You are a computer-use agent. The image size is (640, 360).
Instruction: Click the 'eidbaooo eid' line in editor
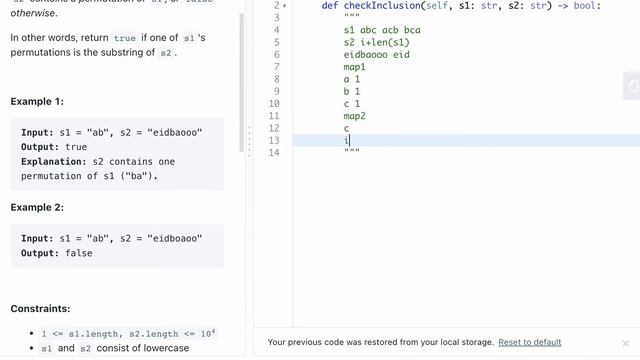[376, 55]
